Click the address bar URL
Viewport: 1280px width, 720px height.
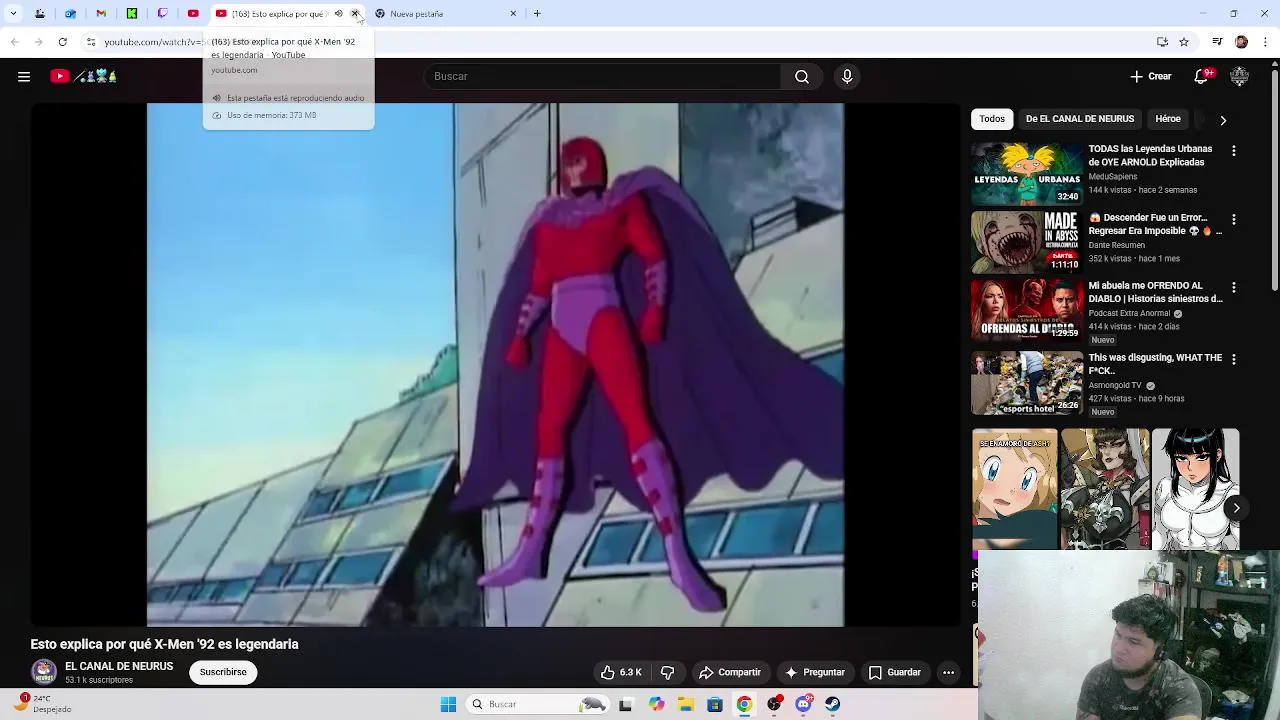click(x=153, y=42)
